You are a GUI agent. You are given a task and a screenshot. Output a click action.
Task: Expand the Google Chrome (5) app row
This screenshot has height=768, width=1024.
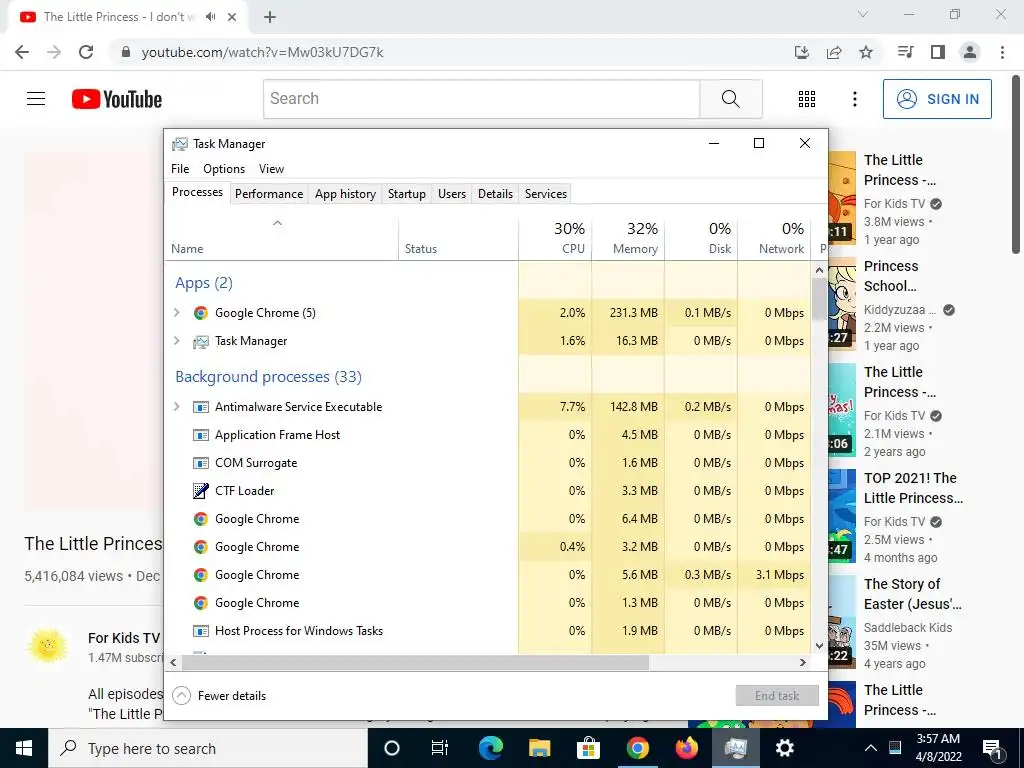pos(176,313)
